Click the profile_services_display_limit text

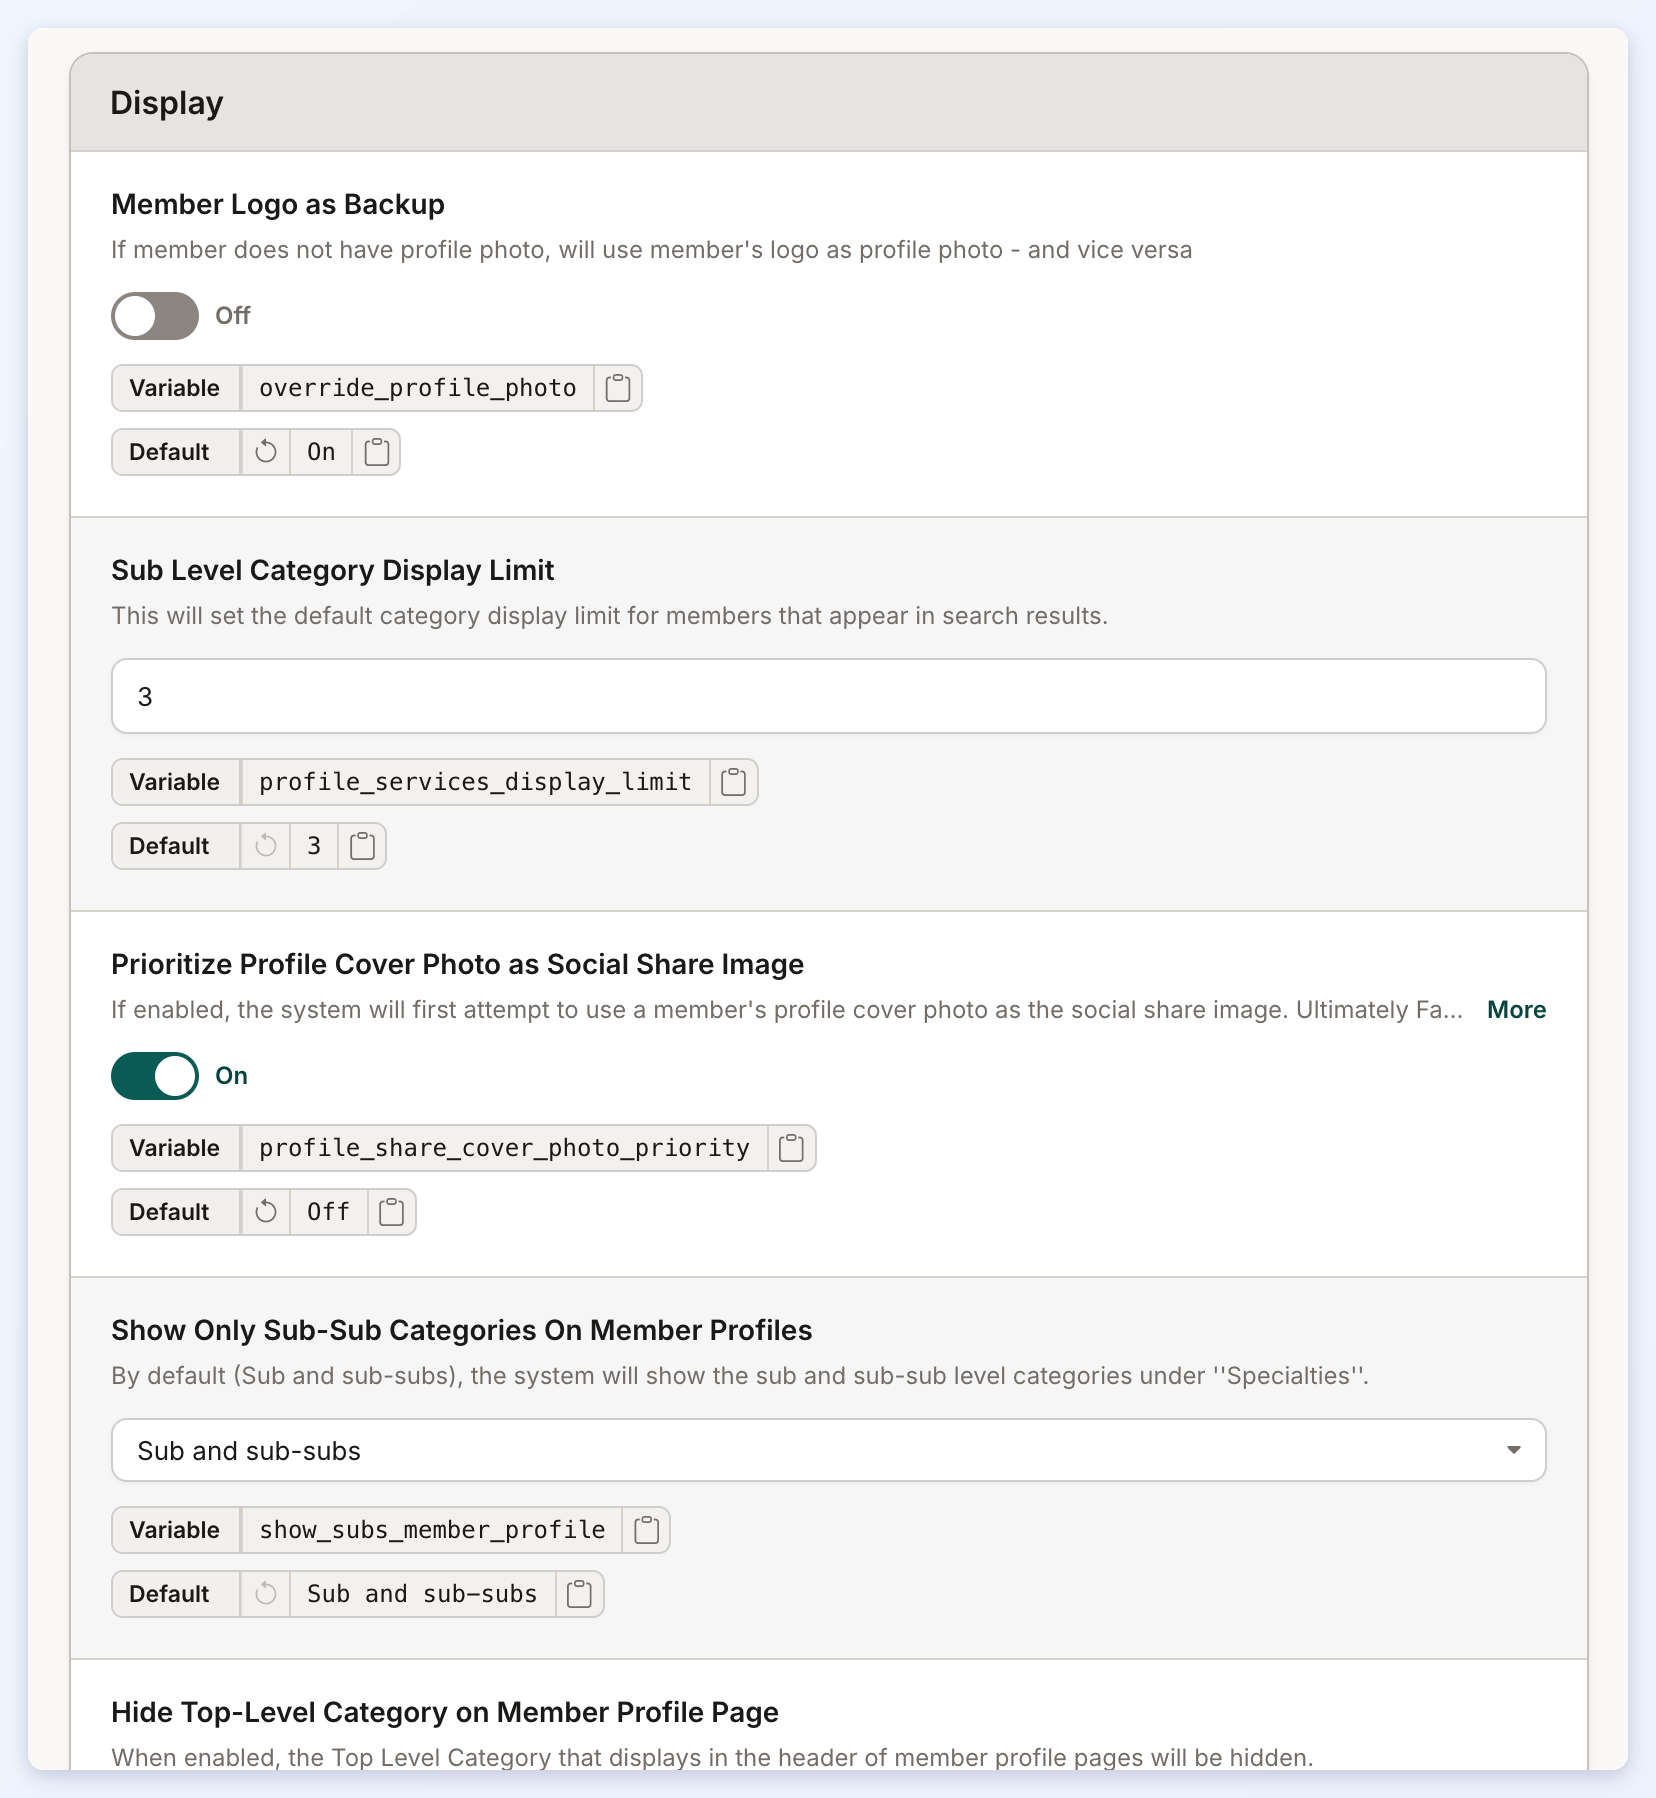pos(475,782)
